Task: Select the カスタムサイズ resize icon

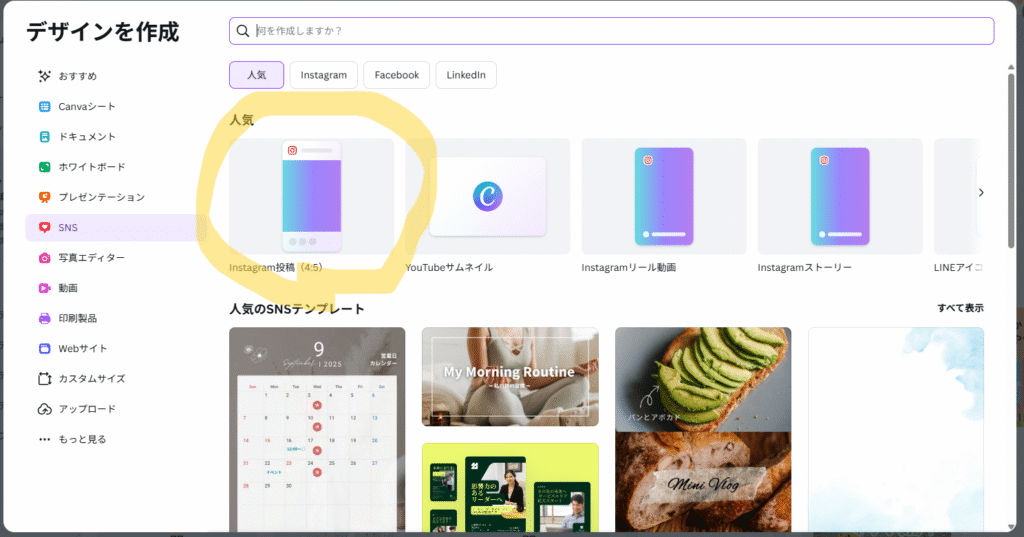Action: tap(44, 379)
